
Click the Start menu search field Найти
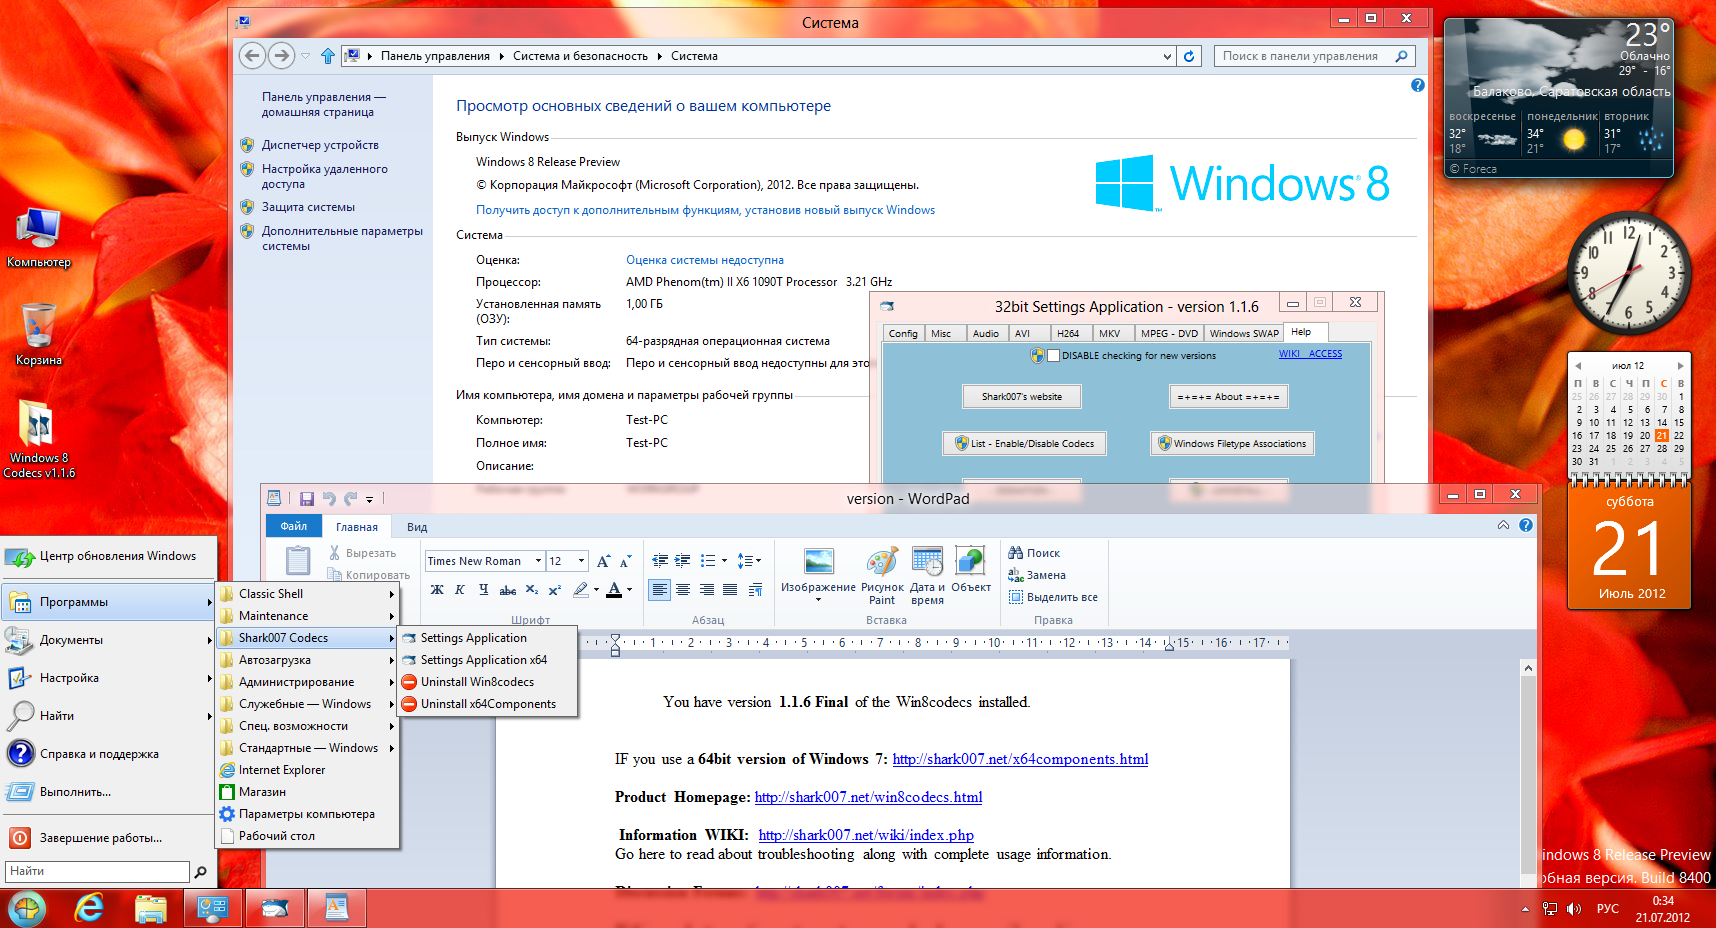click(97, 871)
